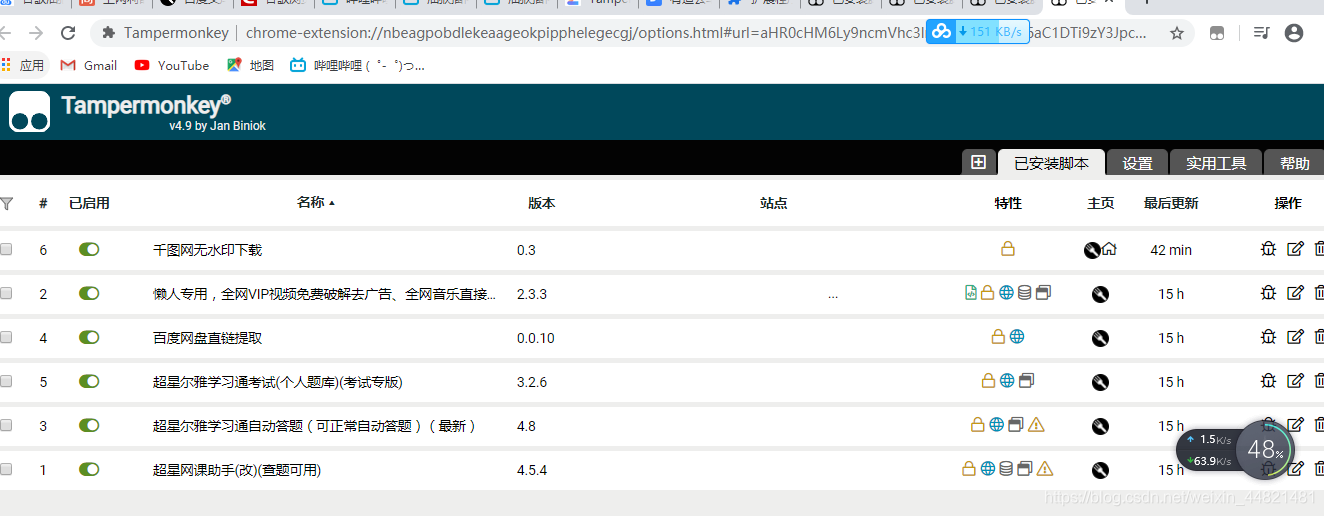
Task: Click windows icon in 超星尔雅学习通考试 row
Action: [1026, 381]
